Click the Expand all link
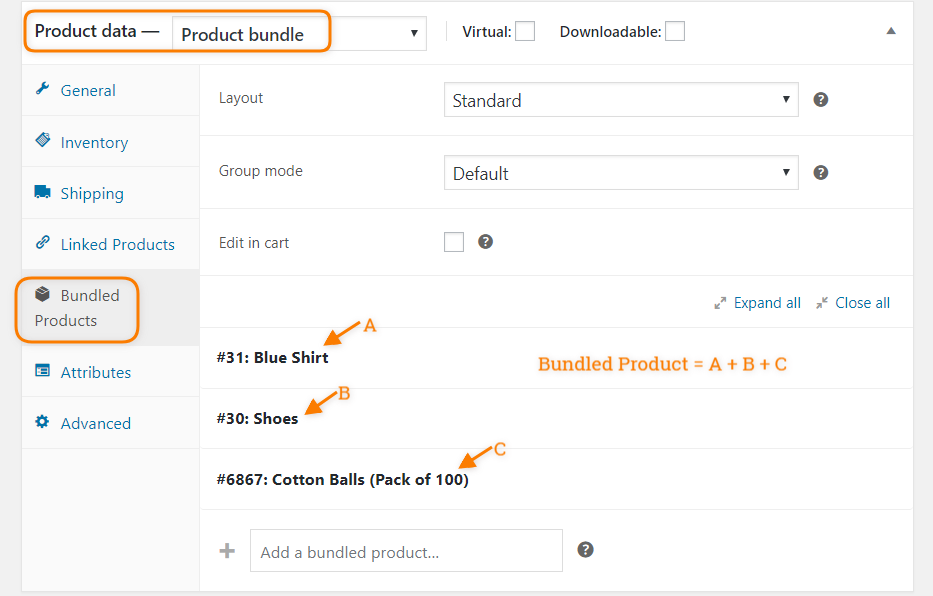Viewport: 933px width, 596px height. [767, 303]
